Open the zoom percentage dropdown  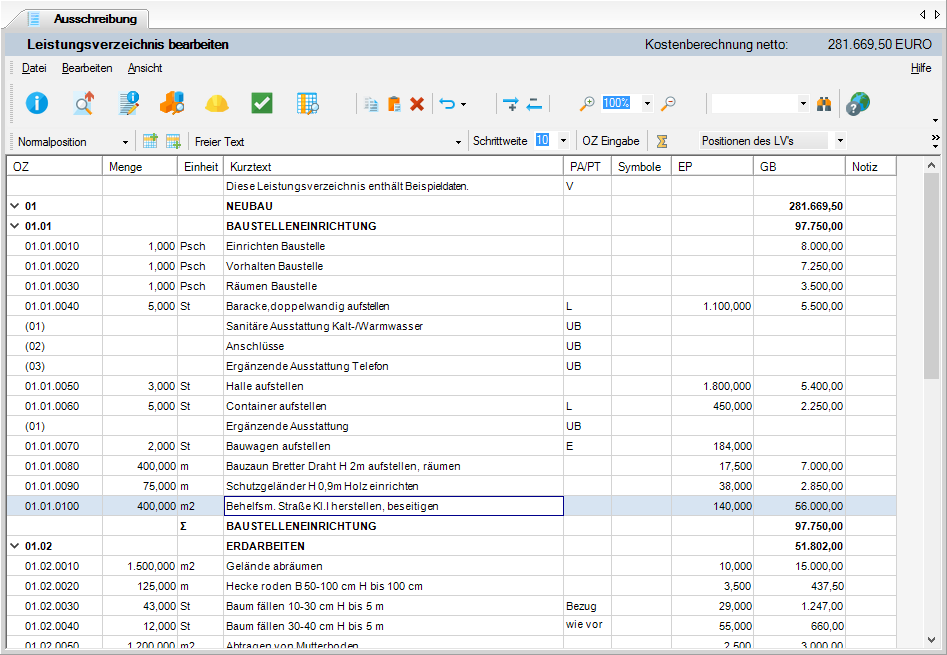pyautogui.click(x=647, y=104)
